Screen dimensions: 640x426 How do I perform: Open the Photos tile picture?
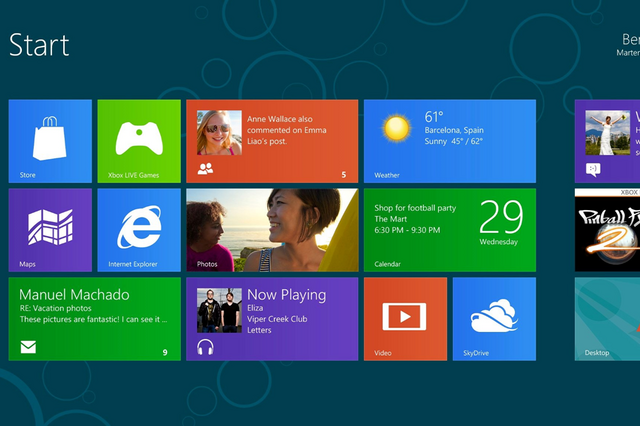[x=272, y=230]
